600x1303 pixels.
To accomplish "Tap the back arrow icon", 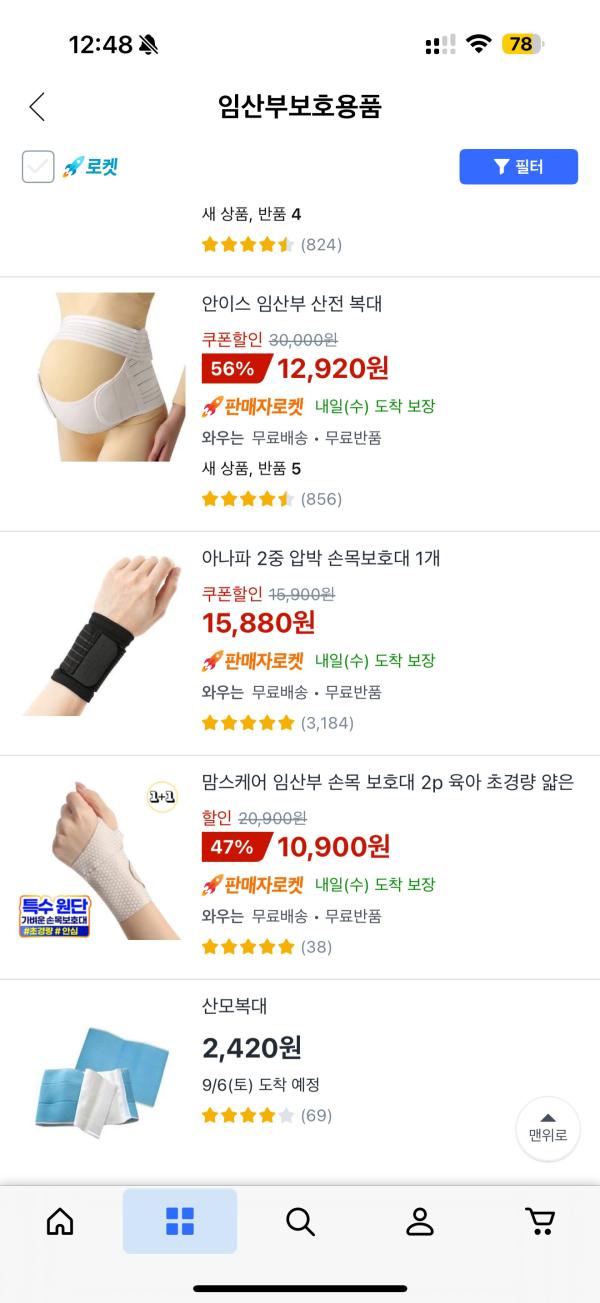I will click(37, 106).
